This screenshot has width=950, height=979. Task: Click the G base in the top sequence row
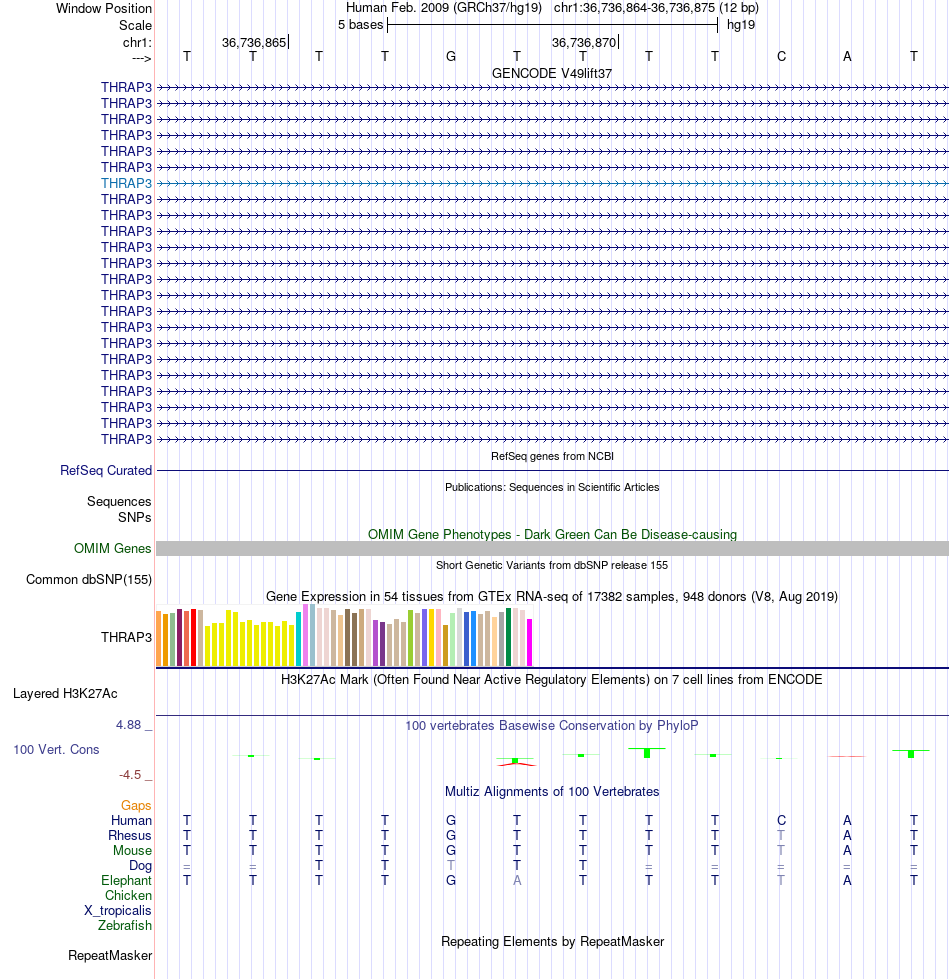pos(451,57)
